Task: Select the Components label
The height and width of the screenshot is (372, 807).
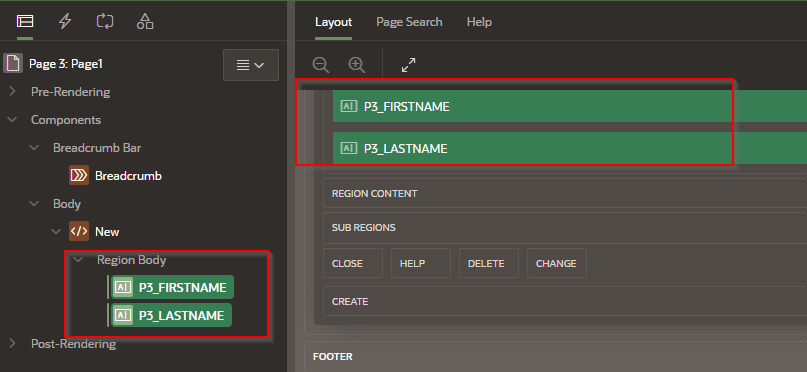Action: pyautogui.click(x=66, y=119)
